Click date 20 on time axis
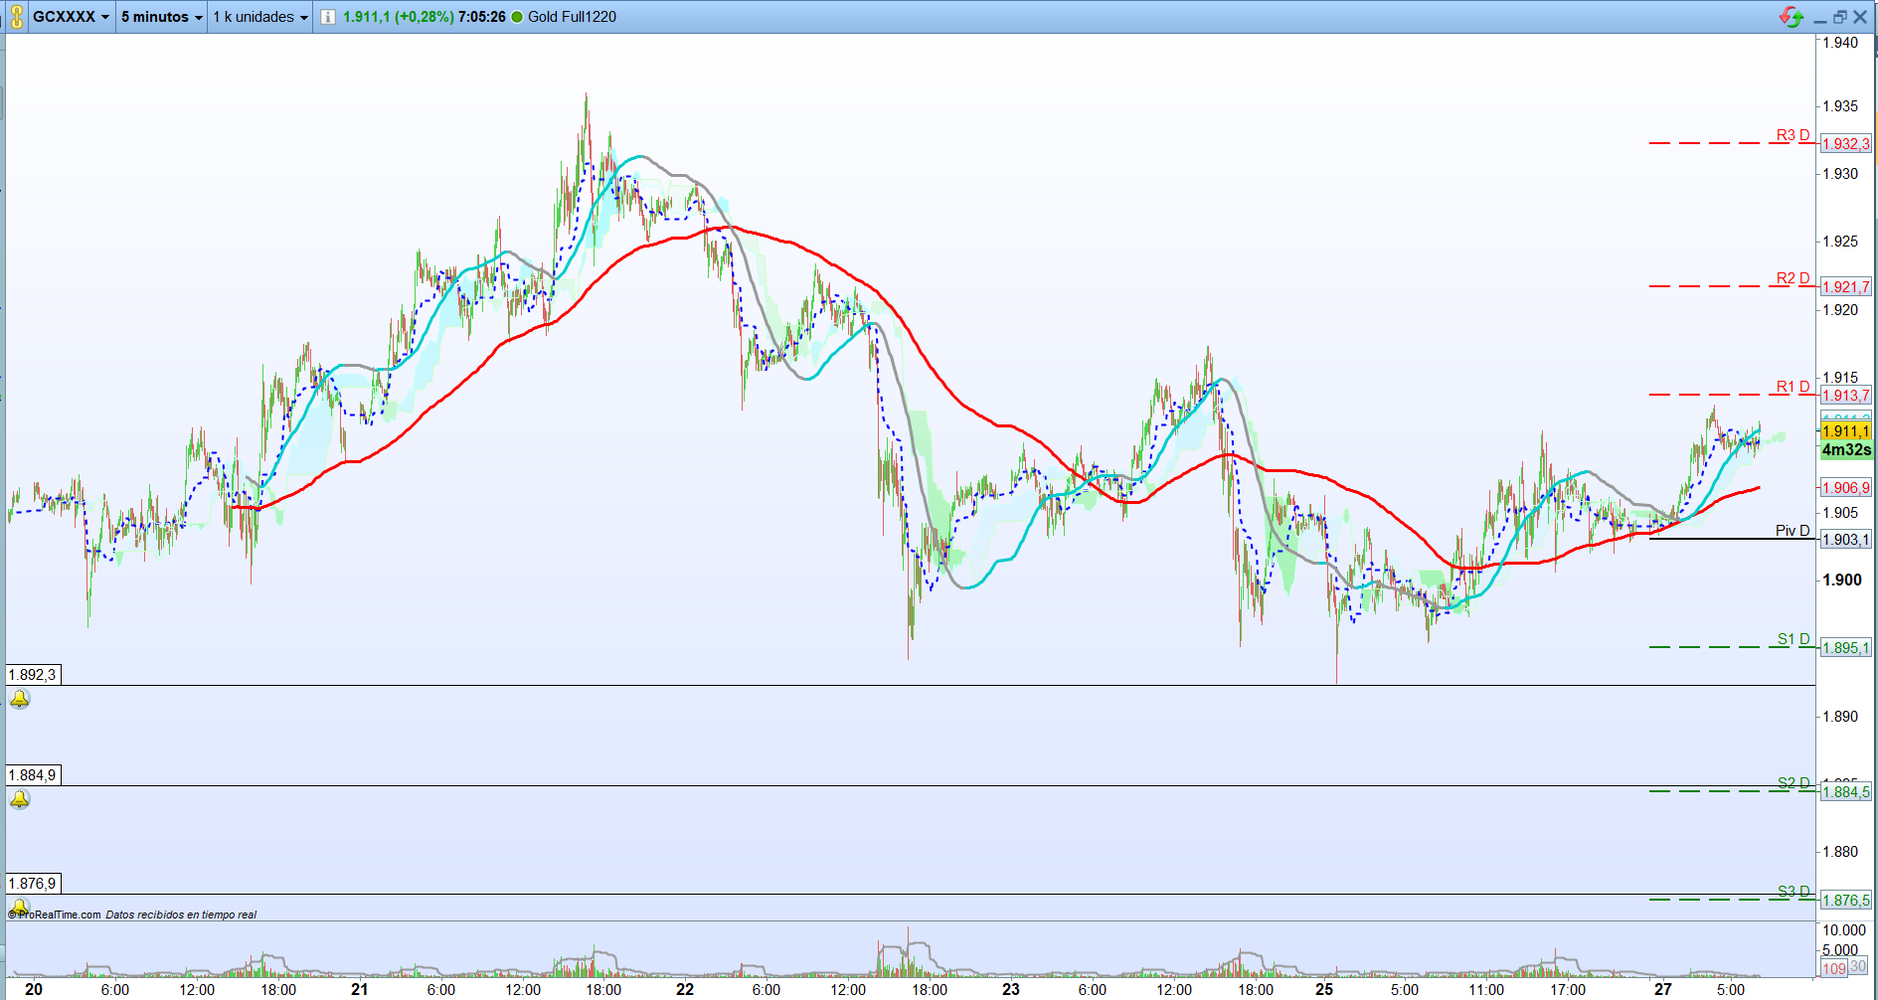 coord(33,989)
